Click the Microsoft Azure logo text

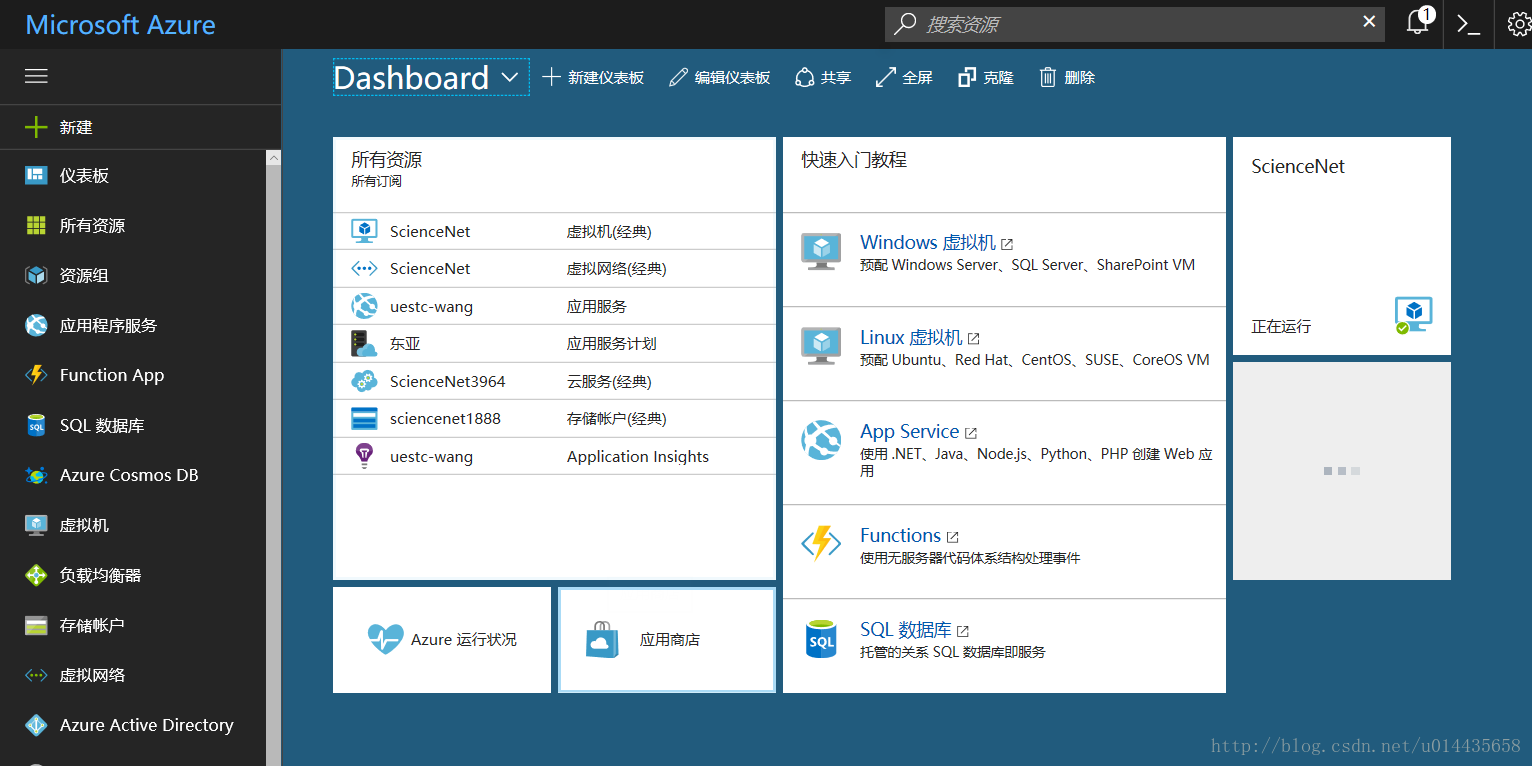click(x=120, y=25)
